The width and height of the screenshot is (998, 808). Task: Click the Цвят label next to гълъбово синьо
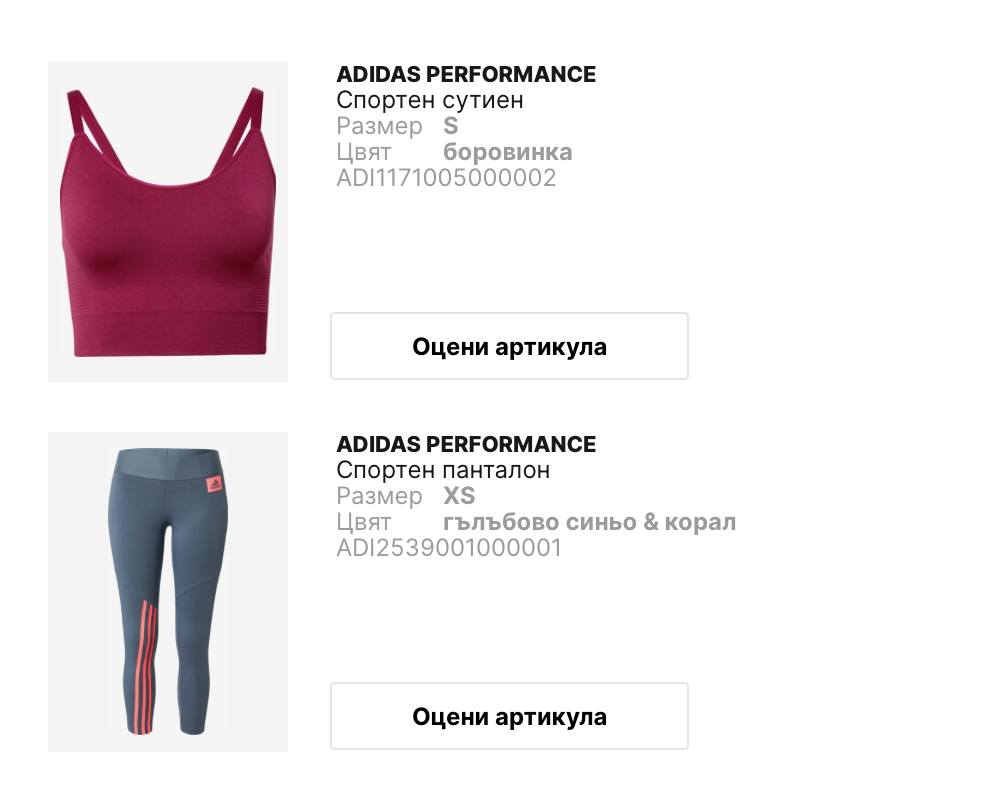[x=363, y=522]
